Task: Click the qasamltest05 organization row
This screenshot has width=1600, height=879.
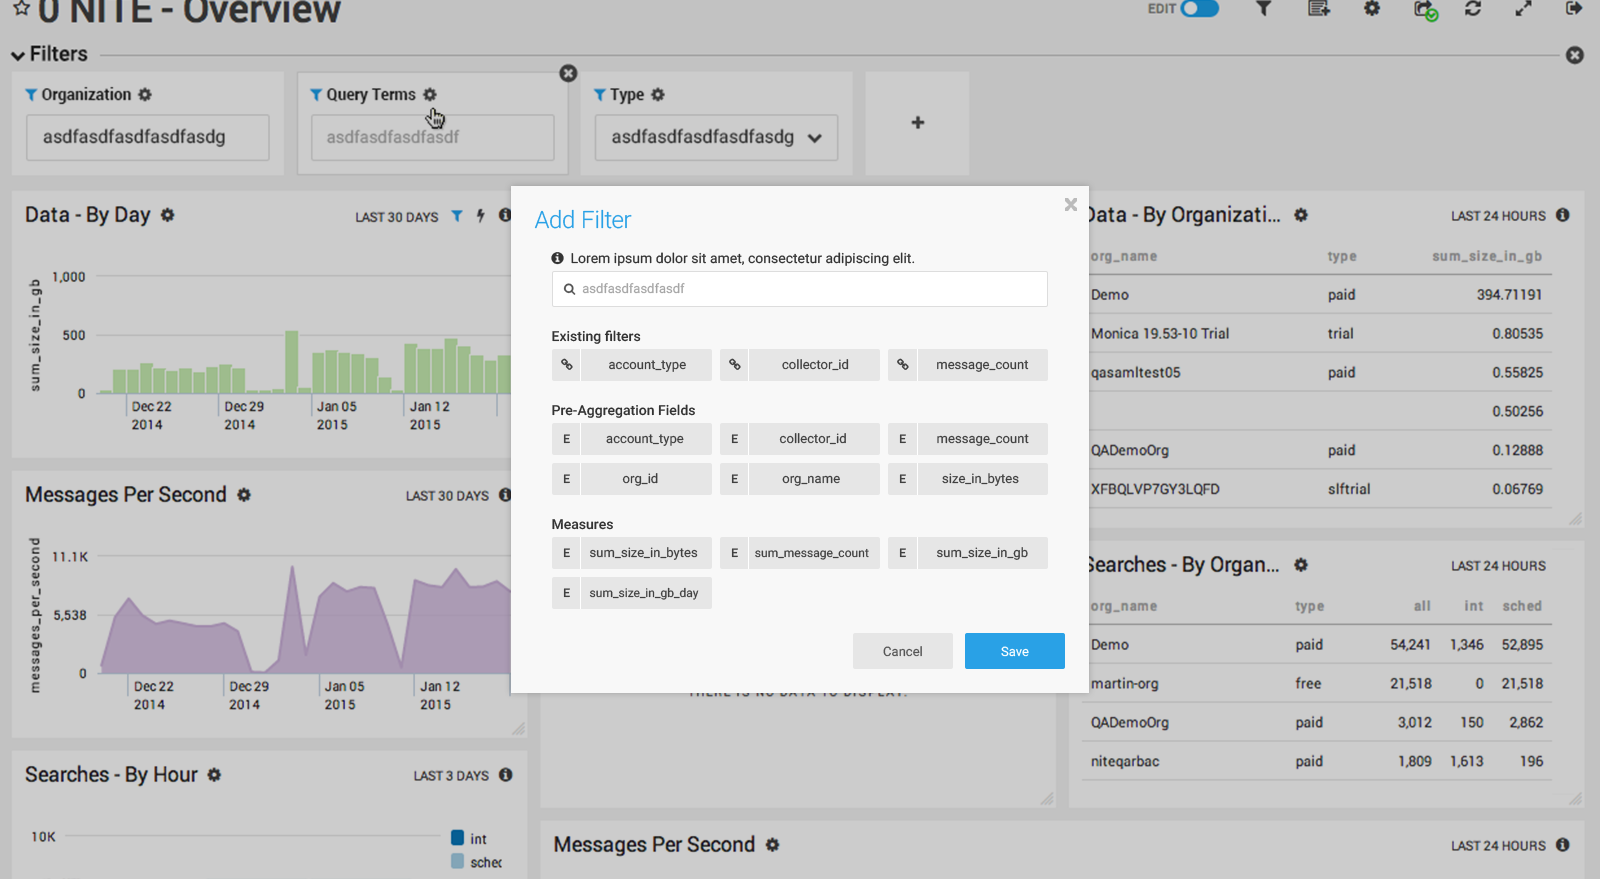Action: [x=1320, y=373]
